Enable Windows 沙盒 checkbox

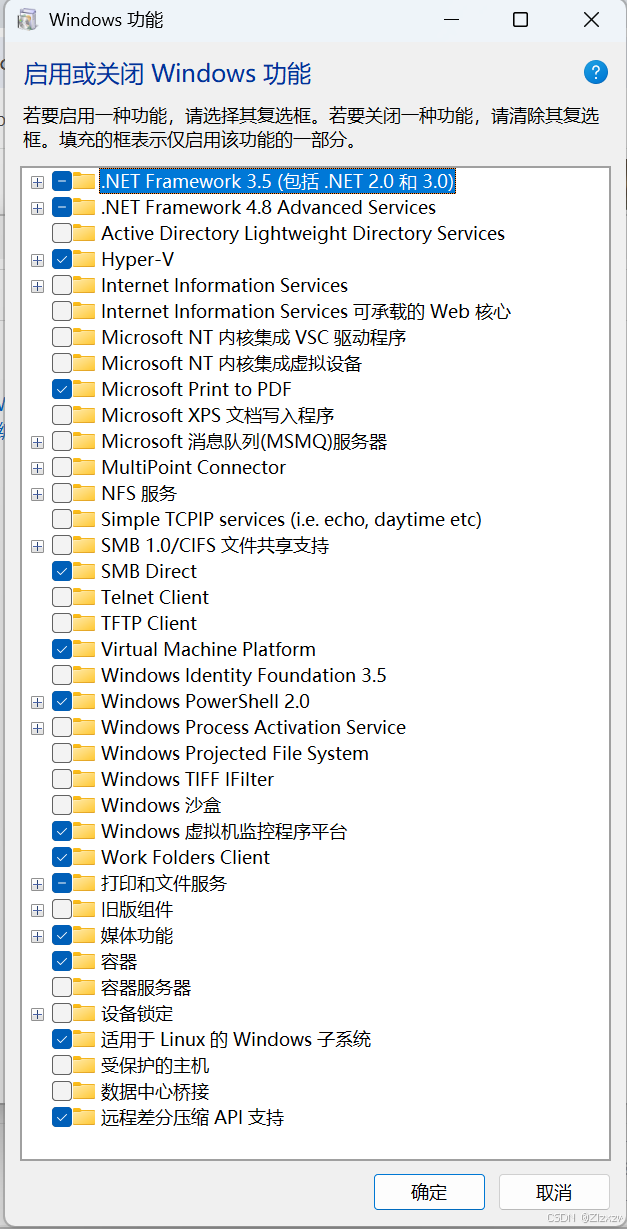coord(61,805)
